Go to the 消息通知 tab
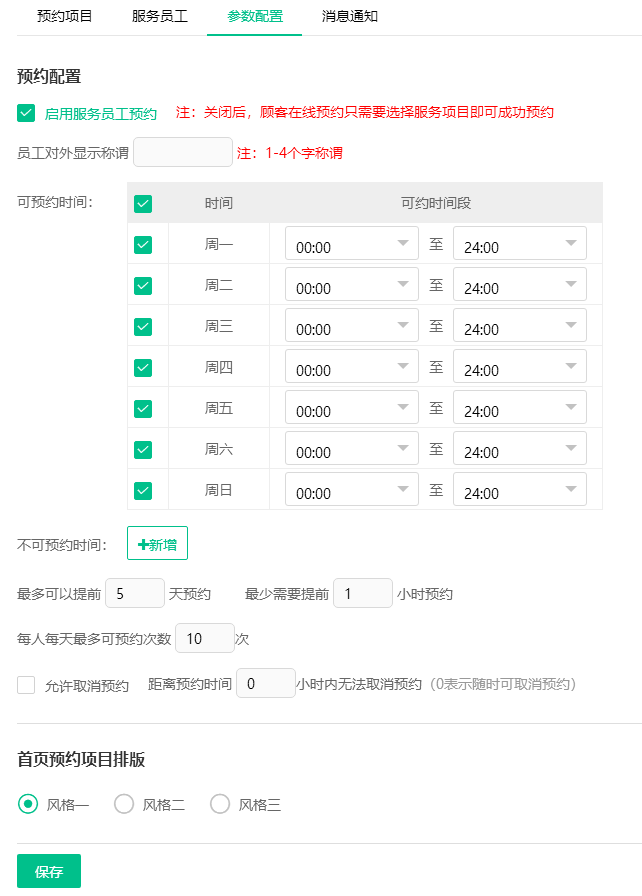Image resolution: width=642 pixels, height=896 pixels. (x=350, y=17)
